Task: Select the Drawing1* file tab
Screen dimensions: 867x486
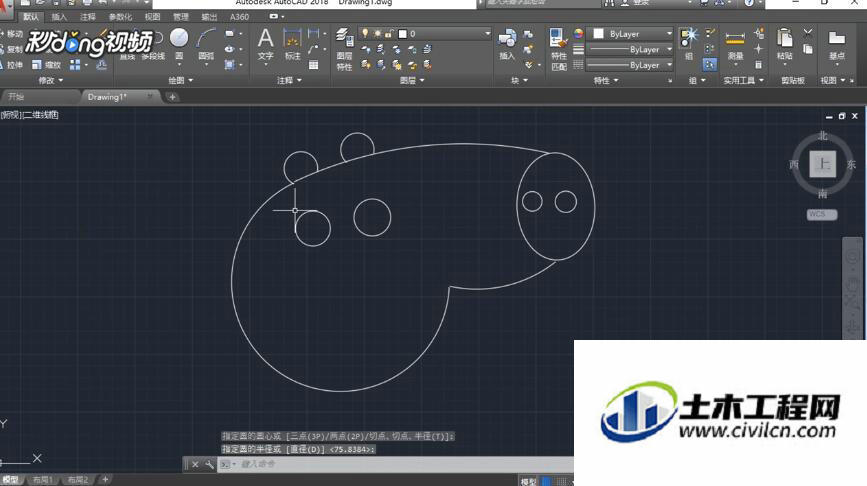Action: [x=119, y=97]
